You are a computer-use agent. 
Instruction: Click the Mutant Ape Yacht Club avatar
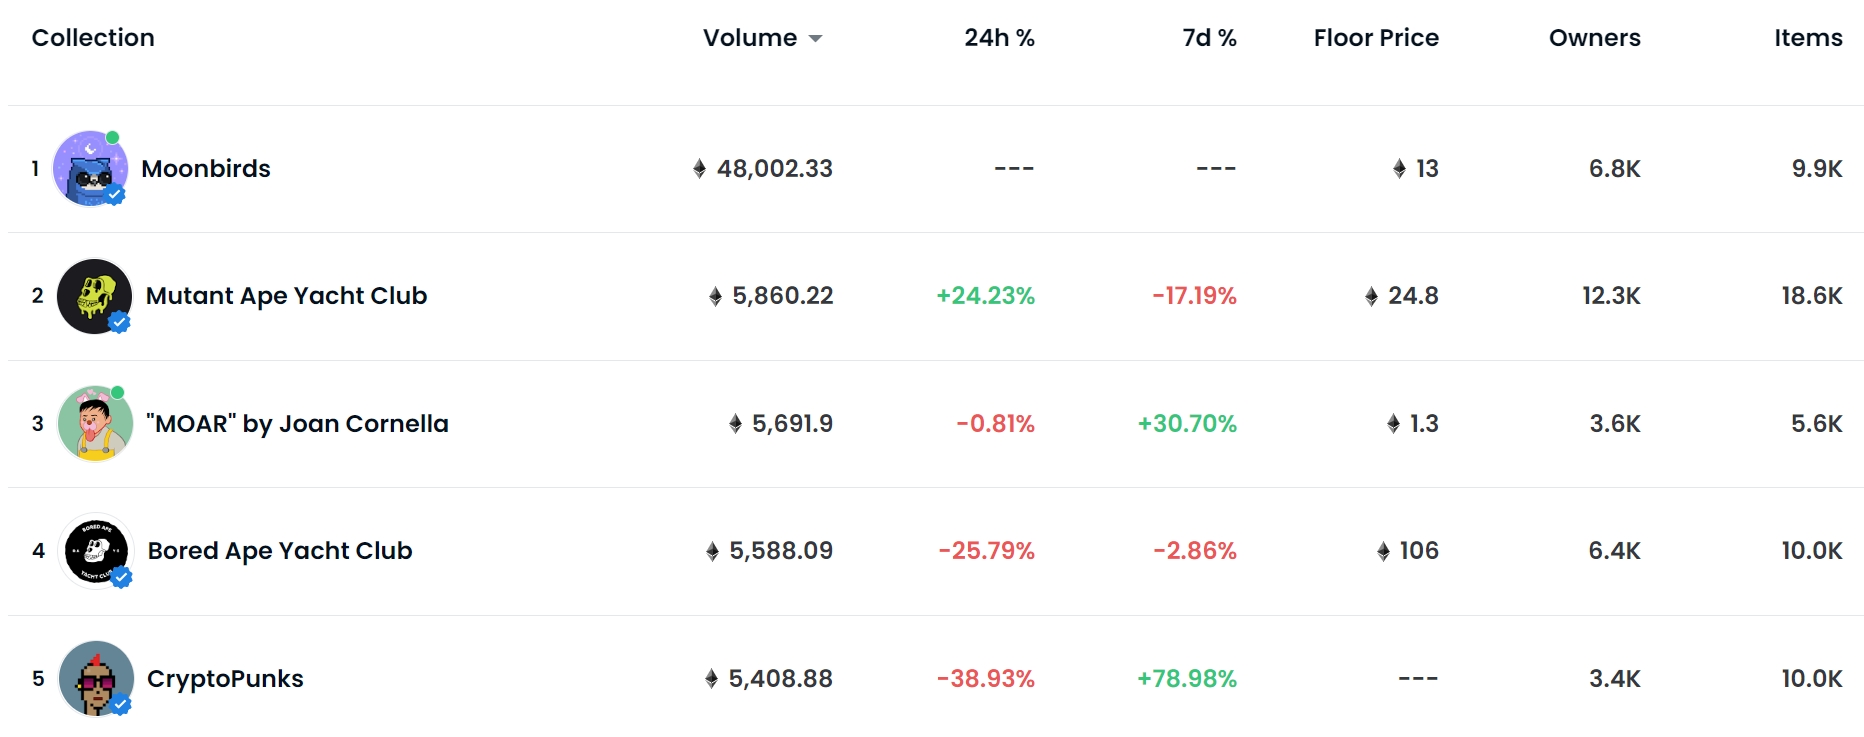(95, 296)
